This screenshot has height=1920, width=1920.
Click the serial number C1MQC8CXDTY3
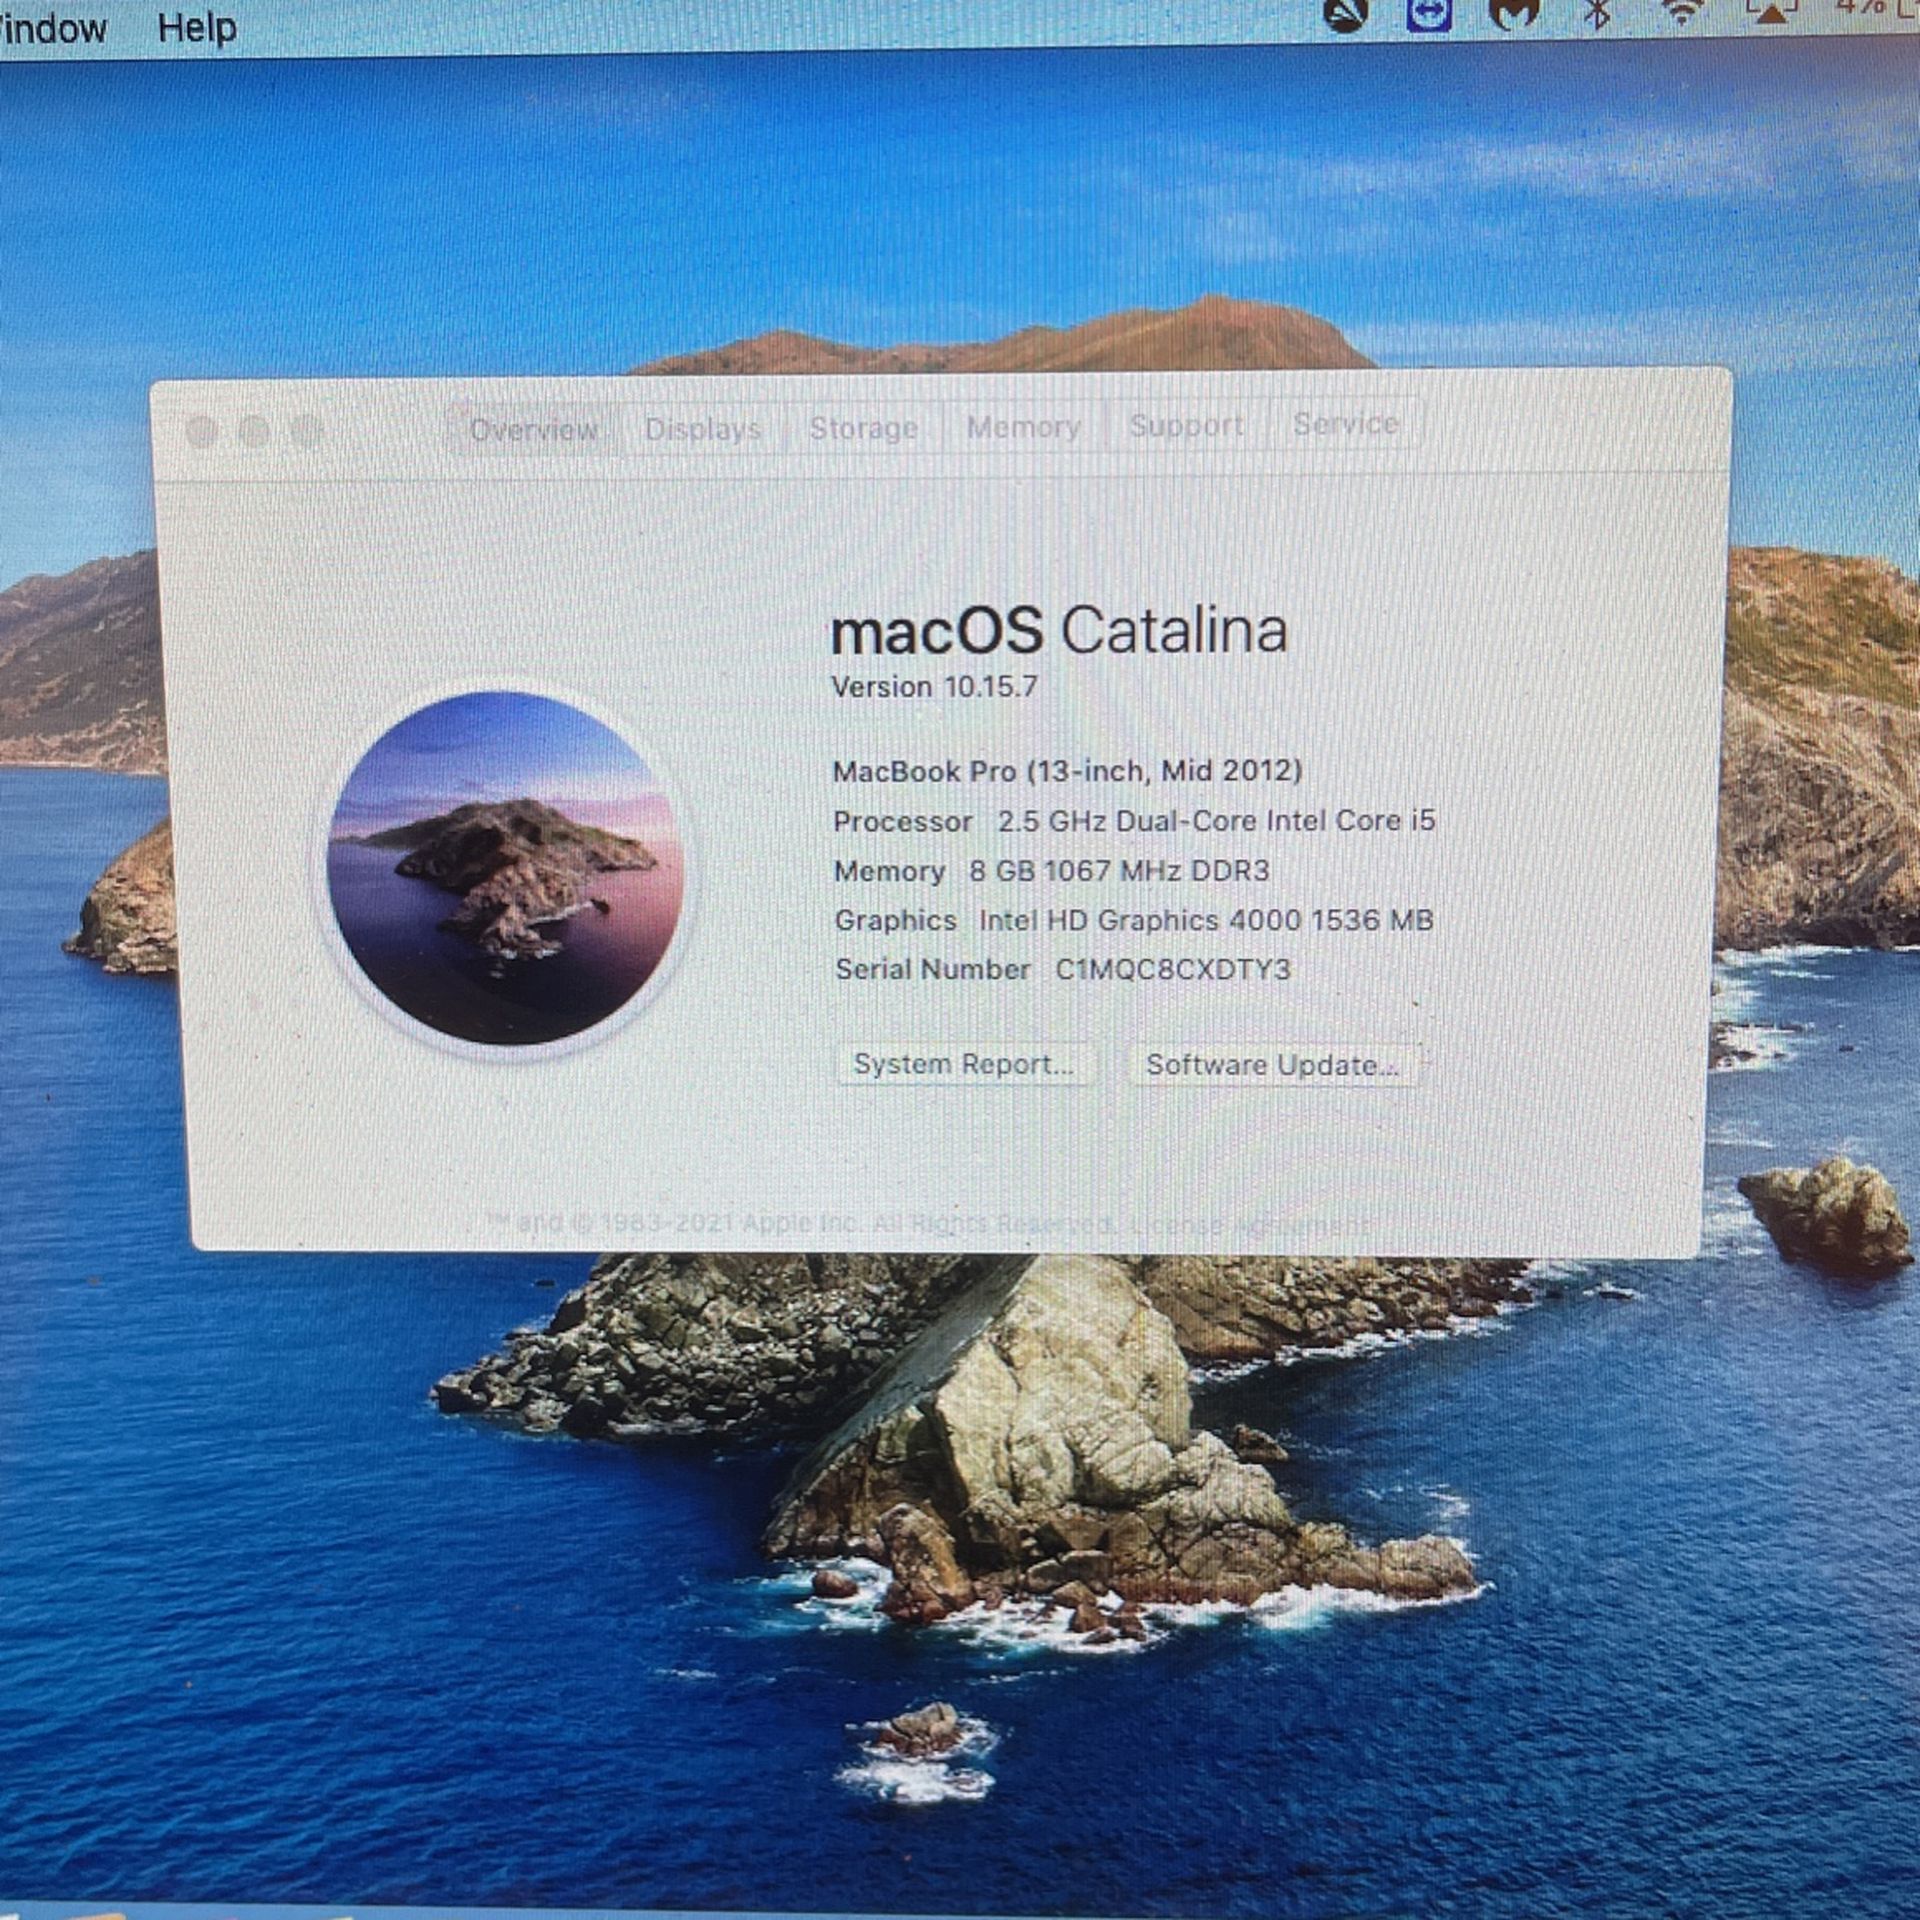click(x=1173, y=969)
